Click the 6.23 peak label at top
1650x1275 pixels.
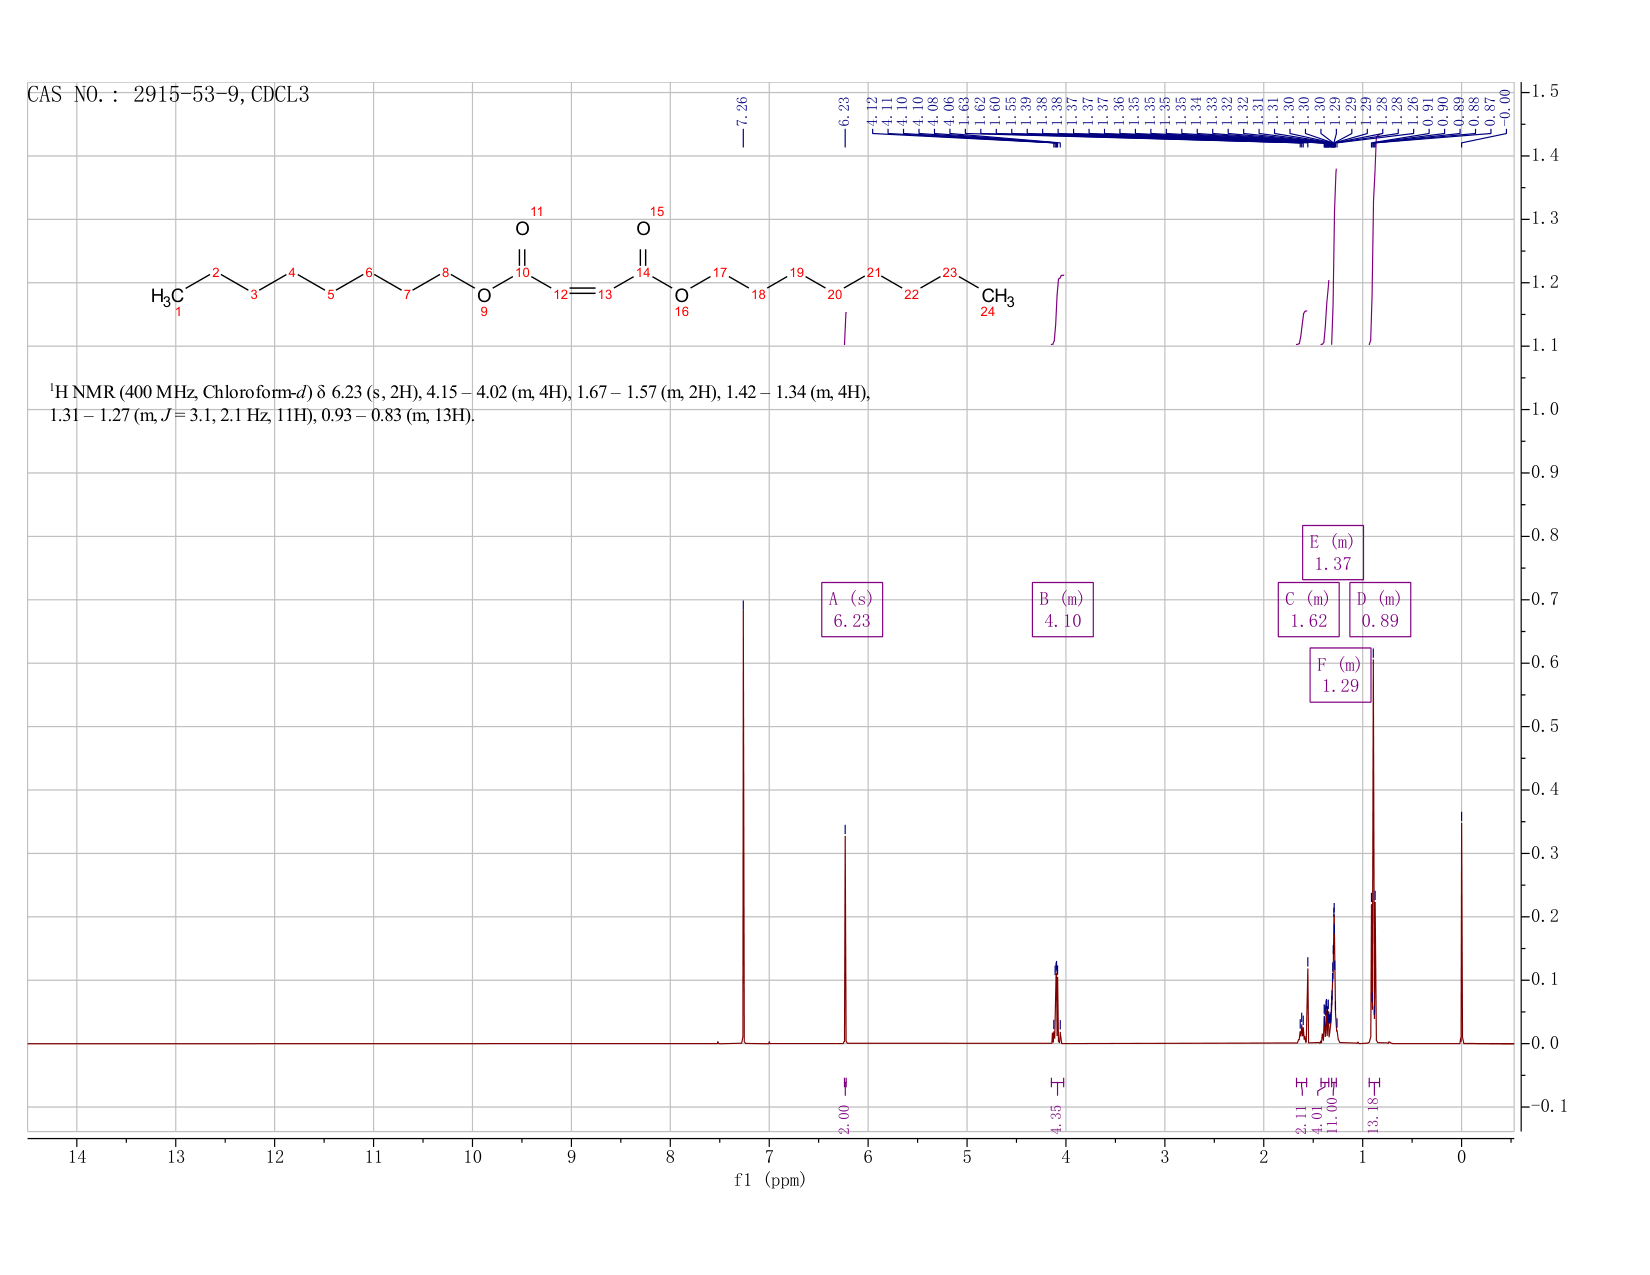tap(844, 110)
